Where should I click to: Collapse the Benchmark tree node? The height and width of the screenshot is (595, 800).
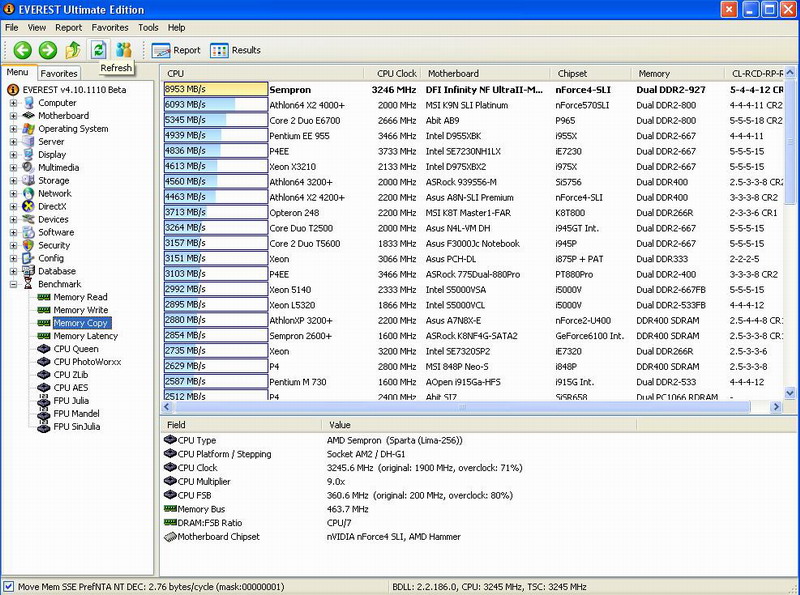(x=13, y=284)
